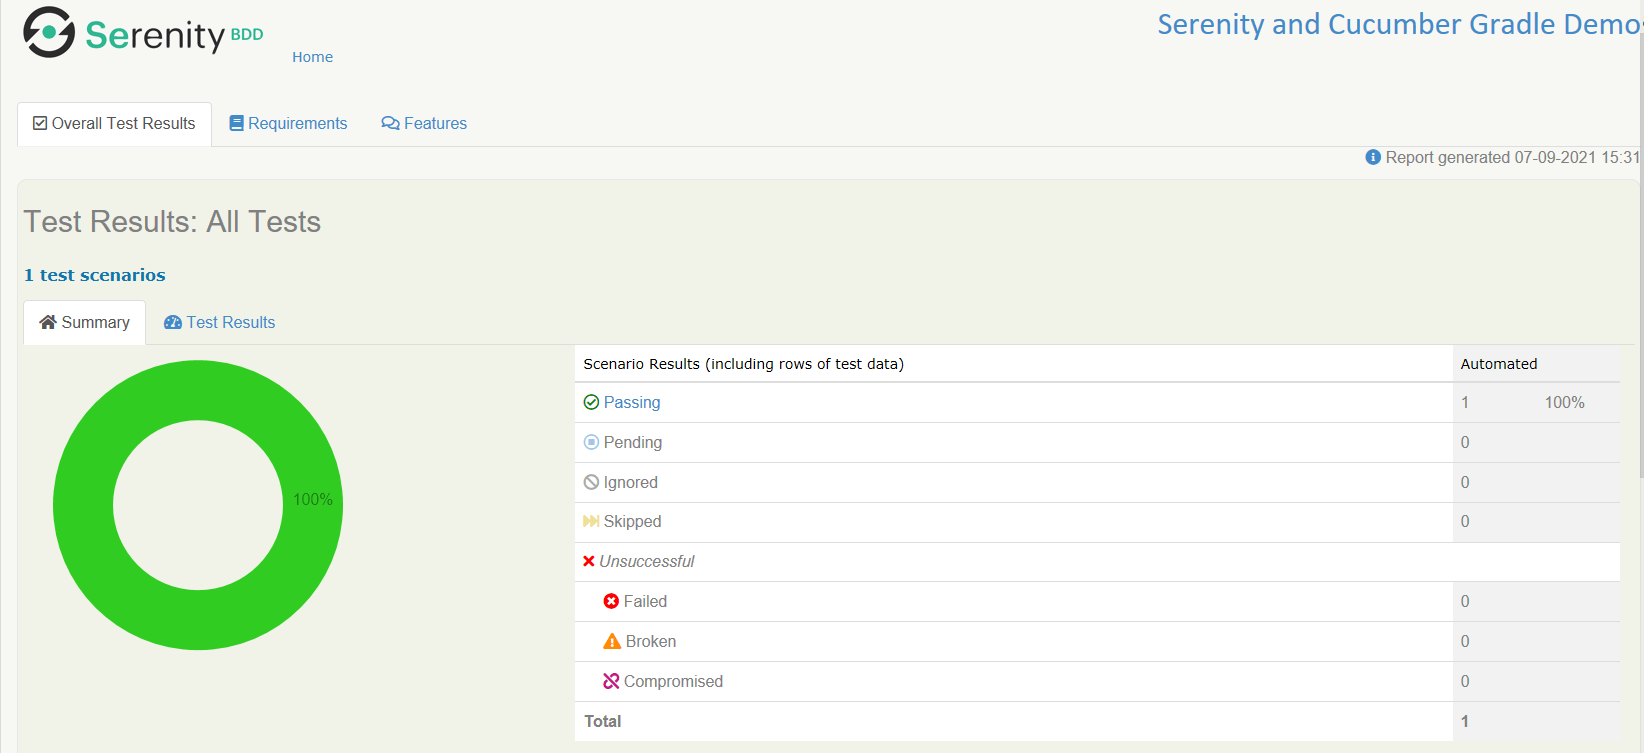Open the Features tab
Image resolution: width=1644 pixels, height=753 pixels.
click(x=424, y=124)
